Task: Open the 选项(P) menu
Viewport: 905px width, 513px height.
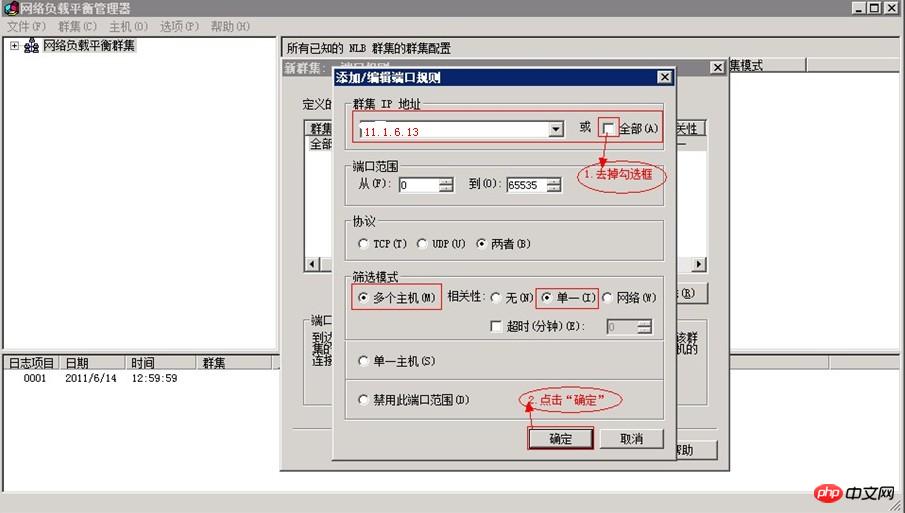Action: tap(179, 27)
